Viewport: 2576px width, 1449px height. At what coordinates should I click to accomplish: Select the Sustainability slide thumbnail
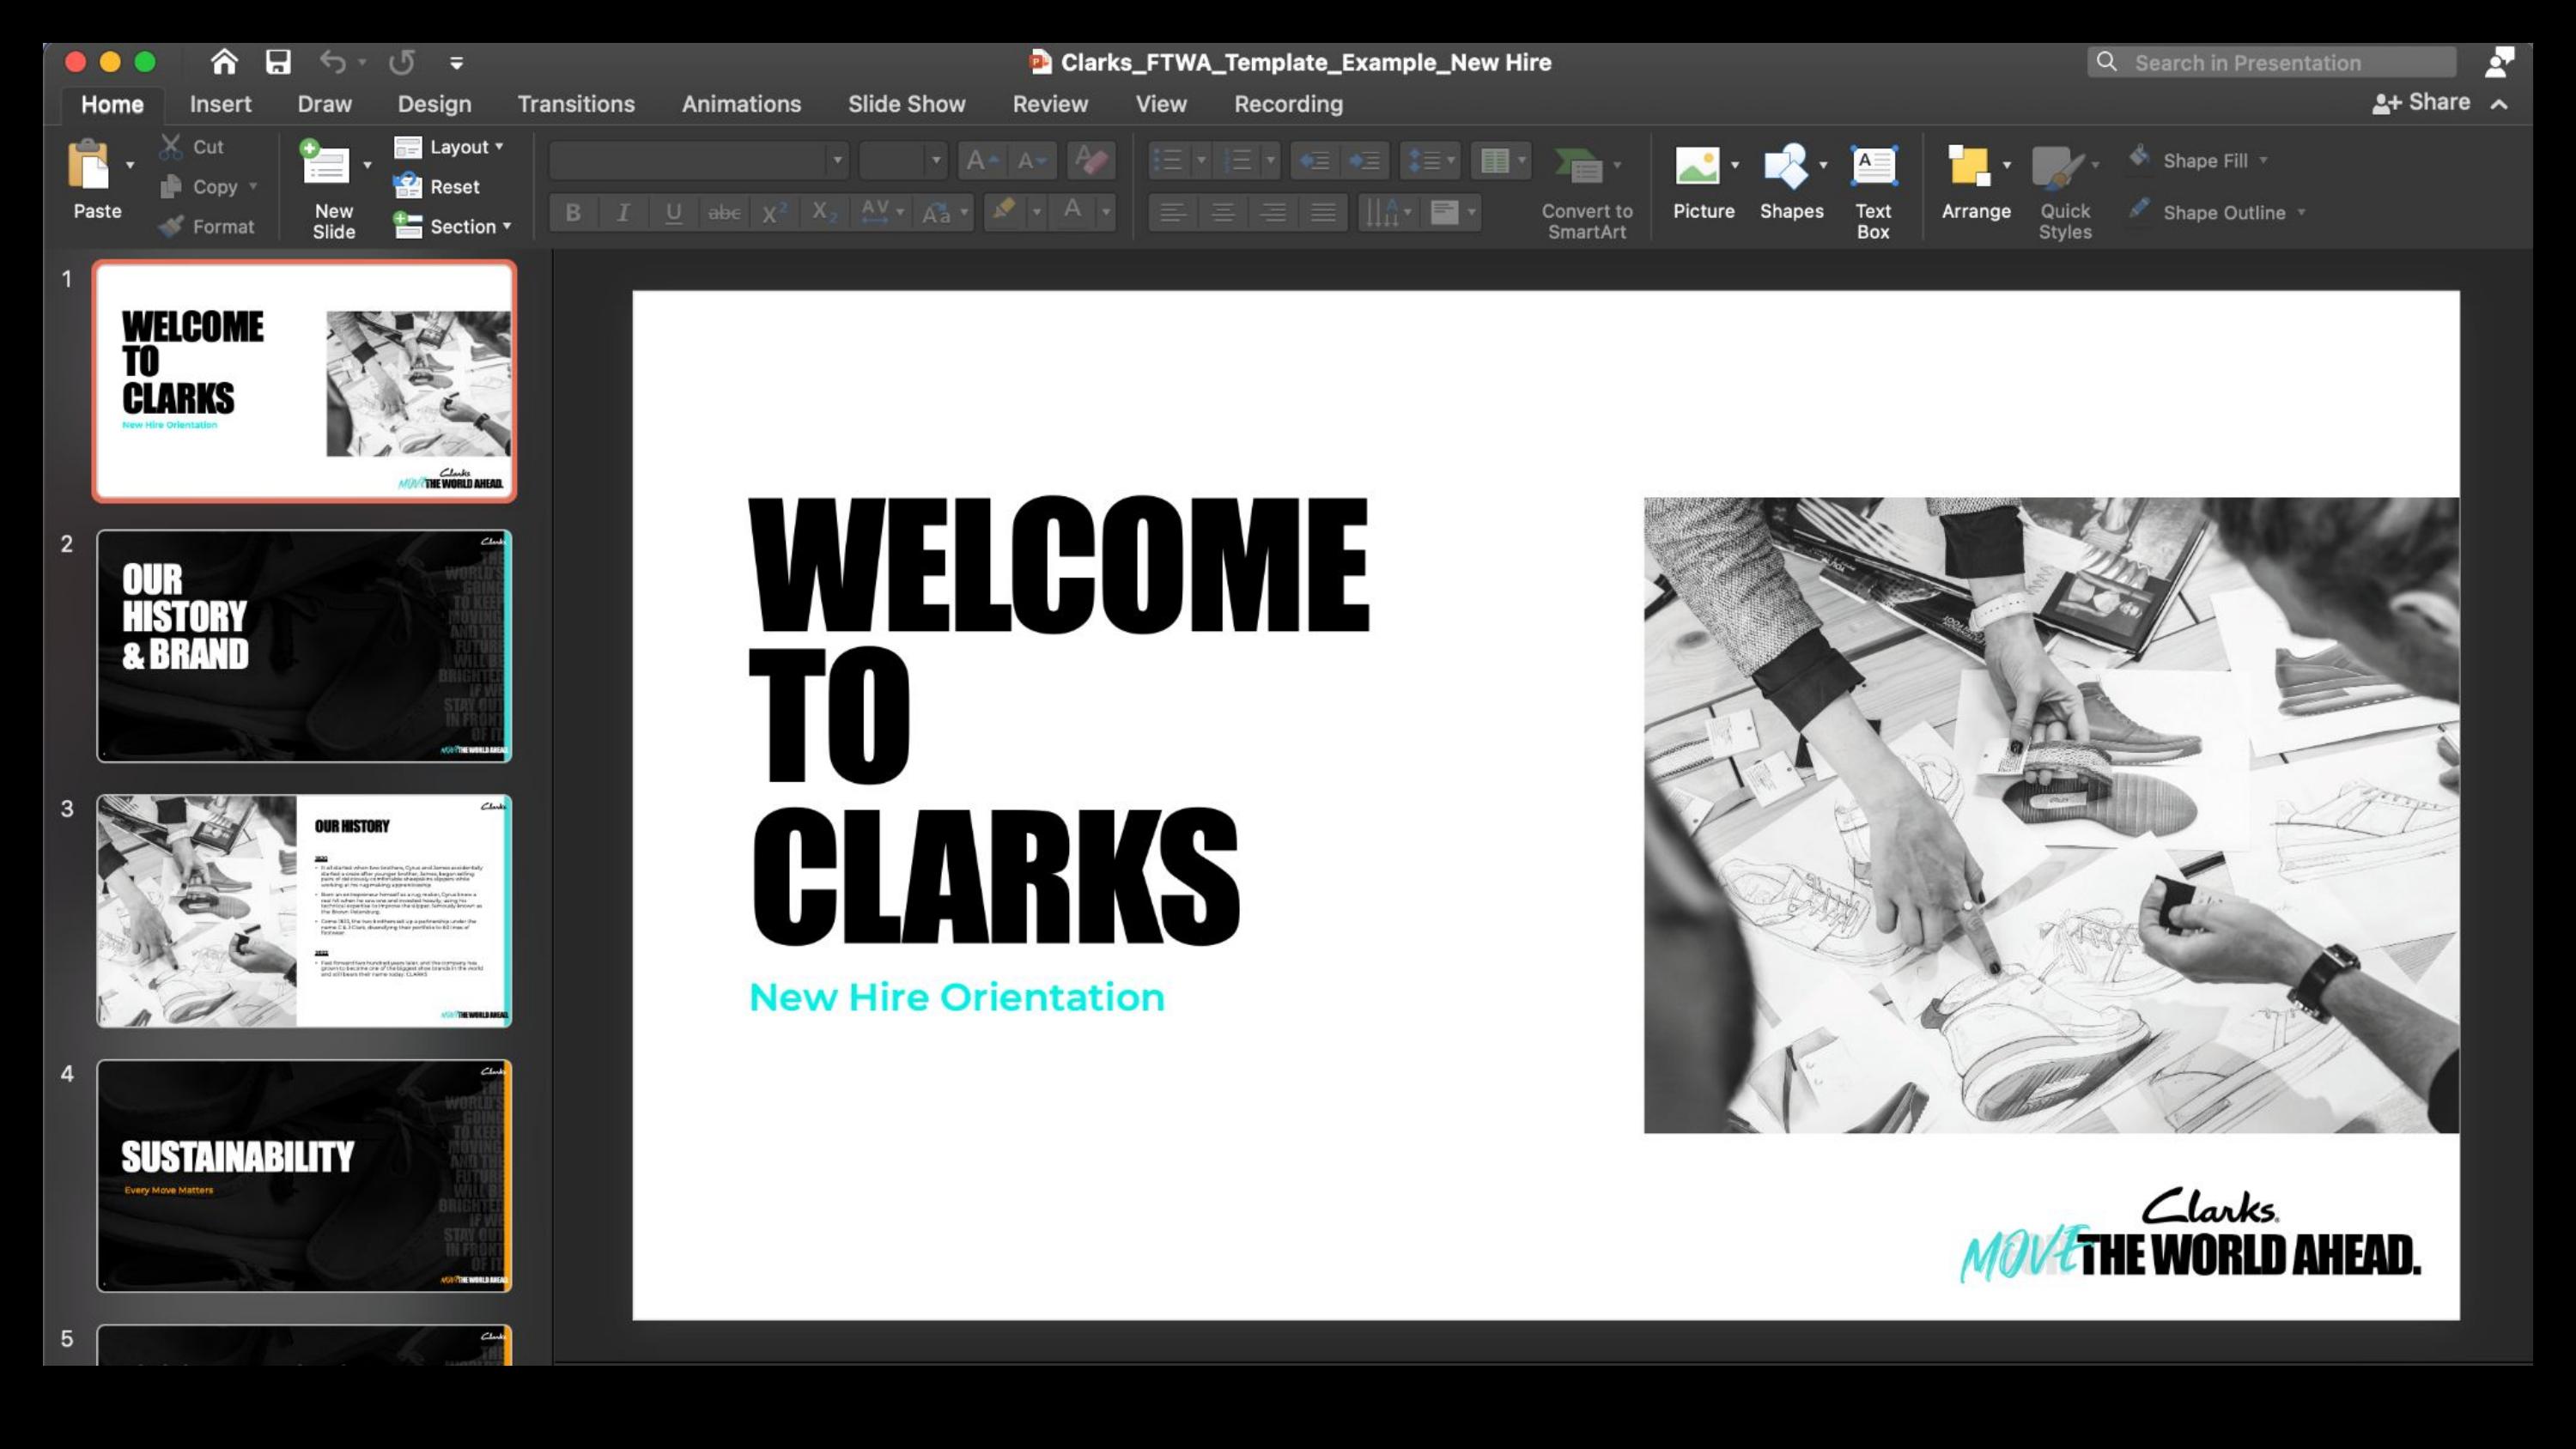coord(304,1175)
